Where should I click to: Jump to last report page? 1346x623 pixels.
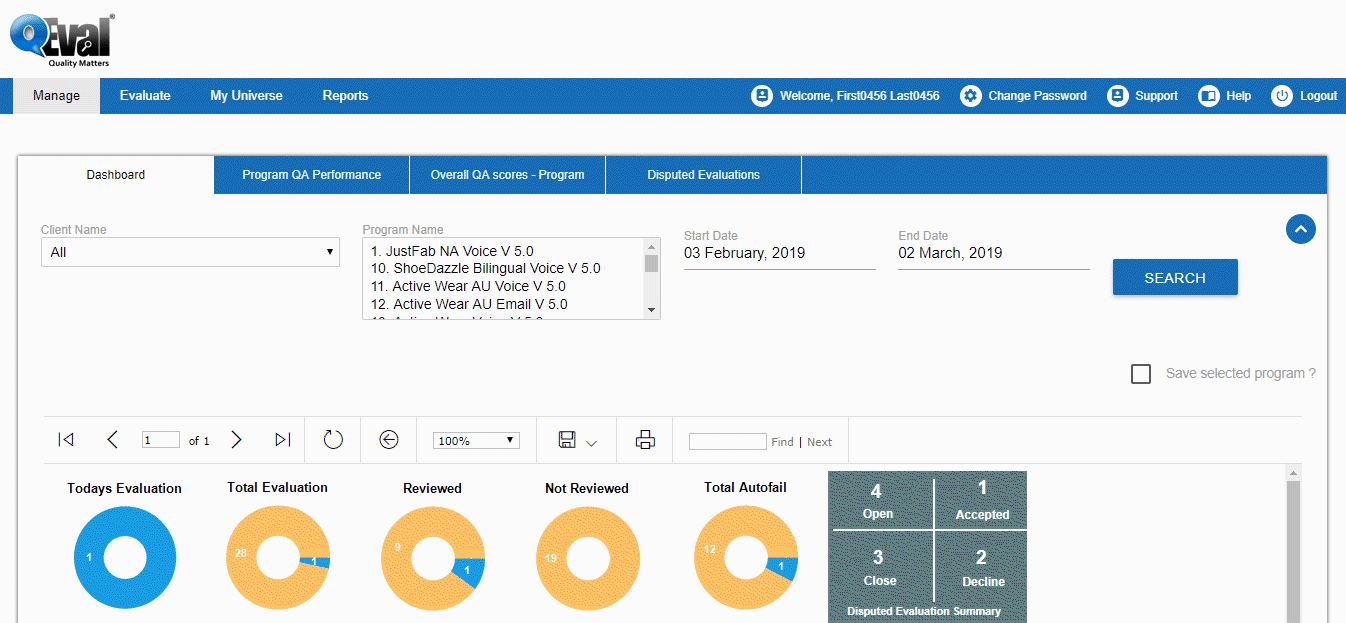283,440
